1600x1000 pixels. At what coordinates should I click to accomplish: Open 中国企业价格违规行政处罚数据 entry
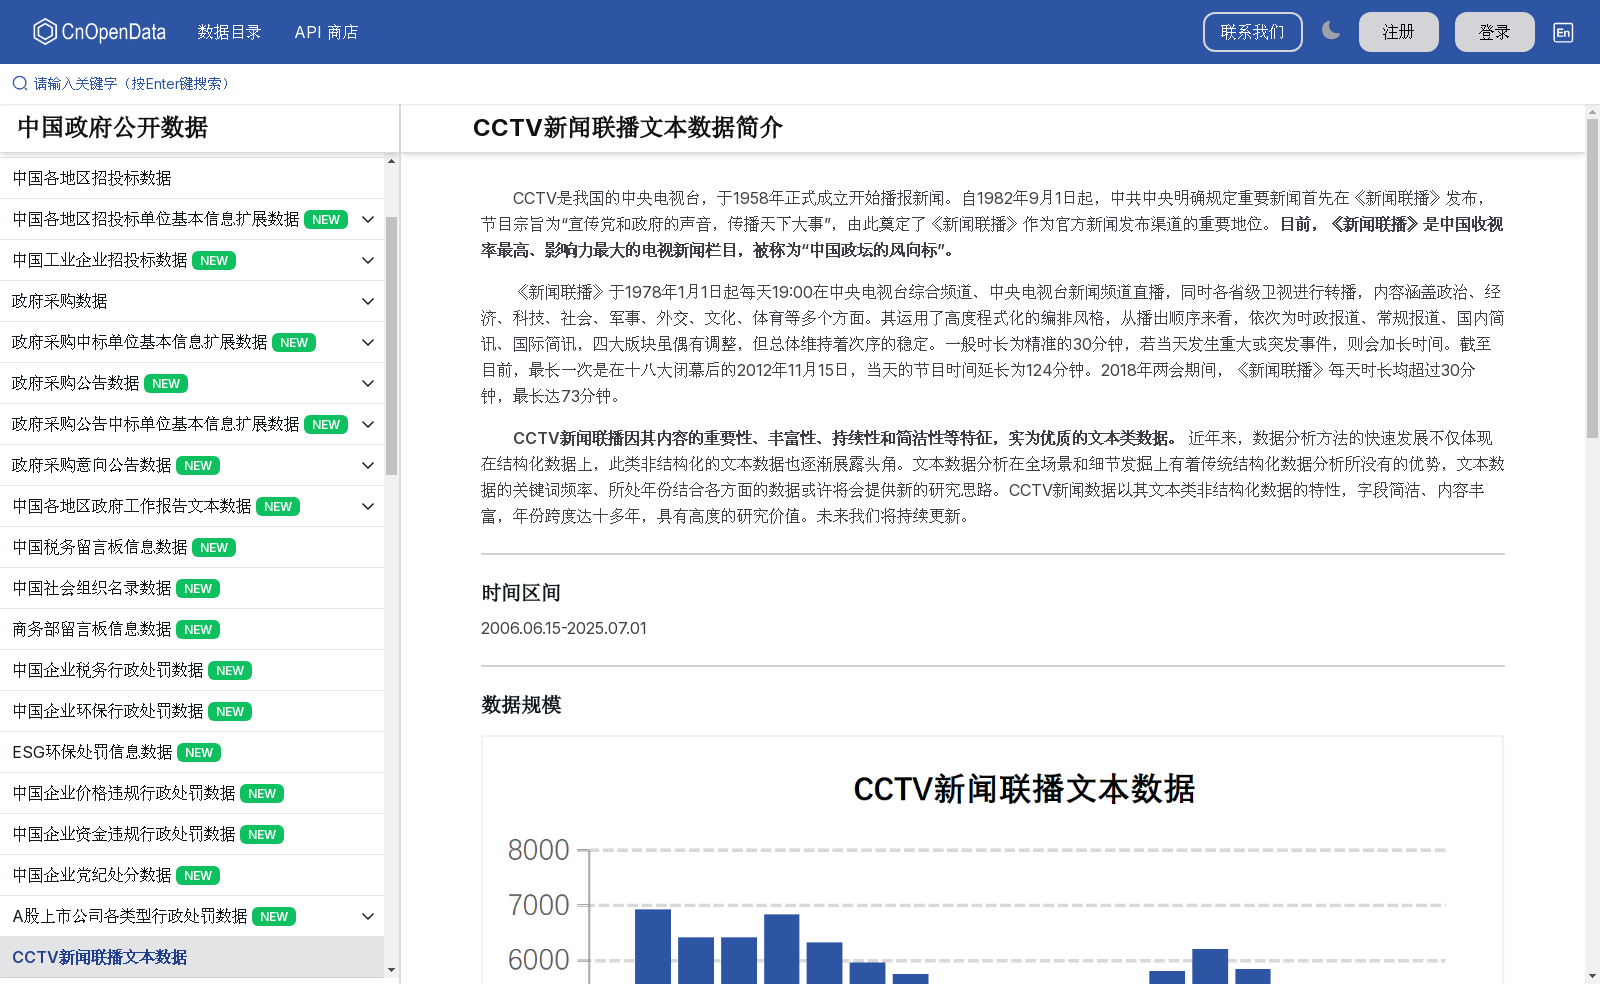[x=192, y=793]
